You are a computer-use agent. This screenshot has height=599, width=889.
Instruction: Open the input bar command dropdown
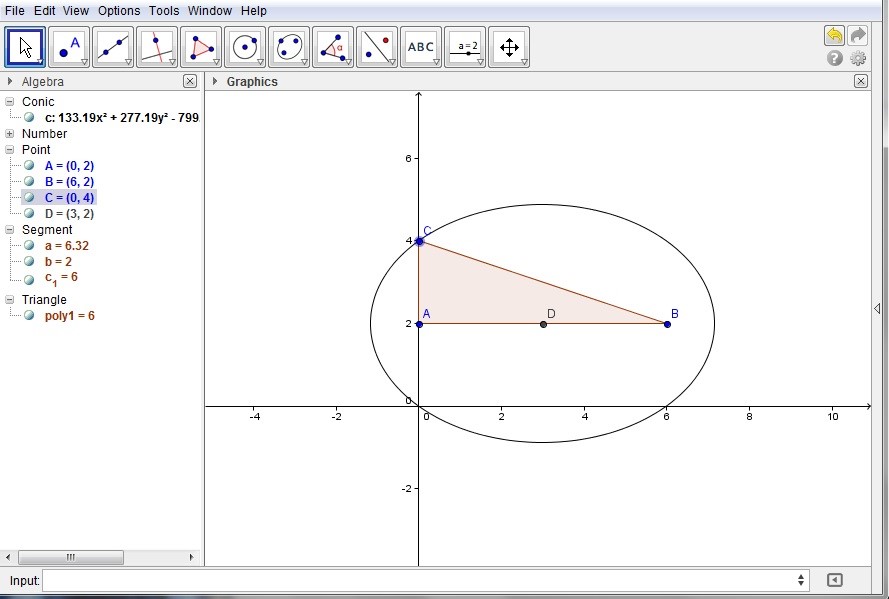click(801, 580)
